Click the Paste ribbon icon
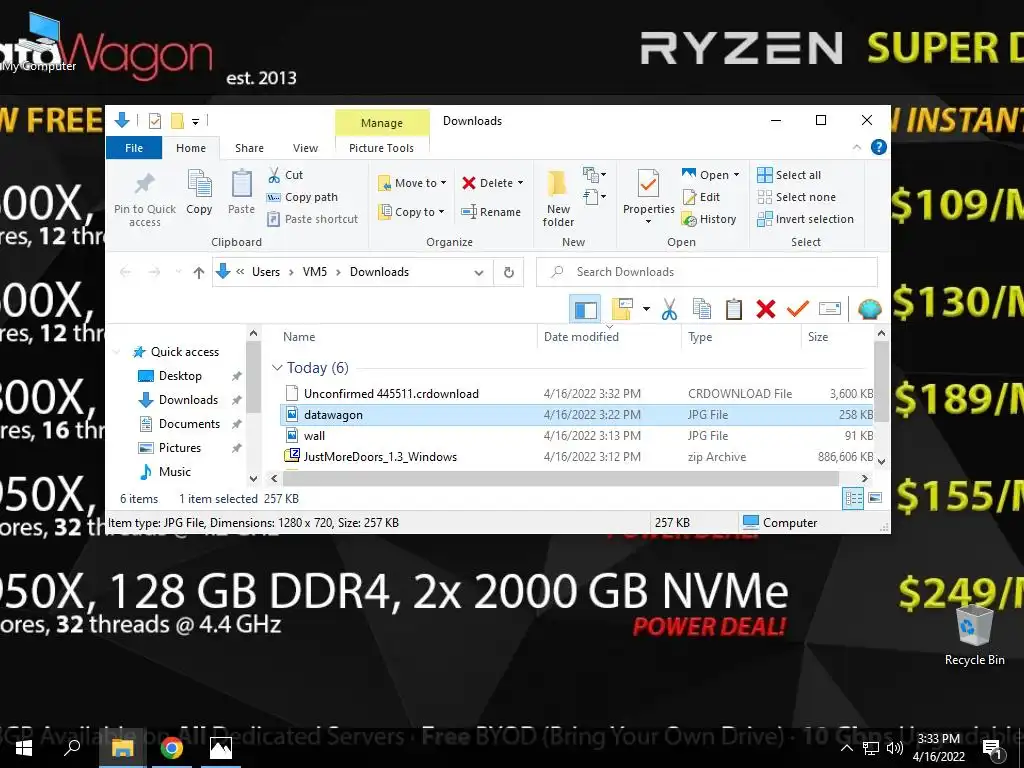The image size is (1024, 768). pyautogui.click(x=241, y=193)
